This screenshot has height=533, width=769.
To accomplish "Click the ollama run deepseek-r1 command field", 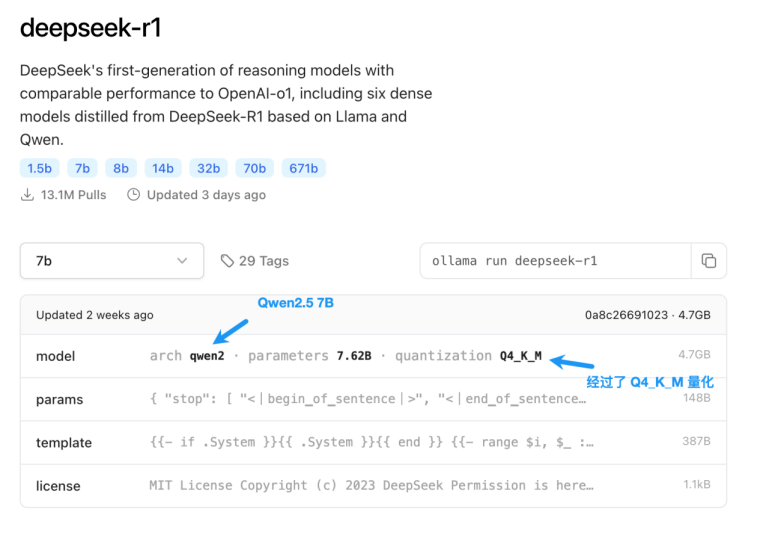I will pos(556,261).
